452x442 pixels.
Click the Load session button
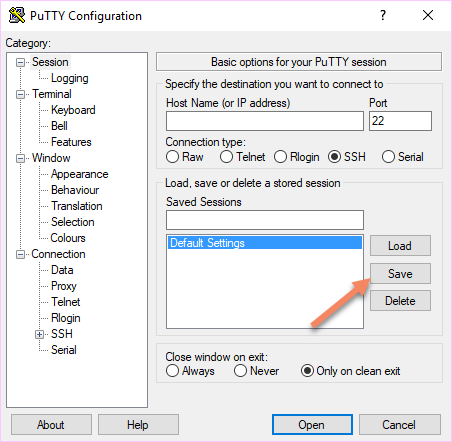click(400, 246)
